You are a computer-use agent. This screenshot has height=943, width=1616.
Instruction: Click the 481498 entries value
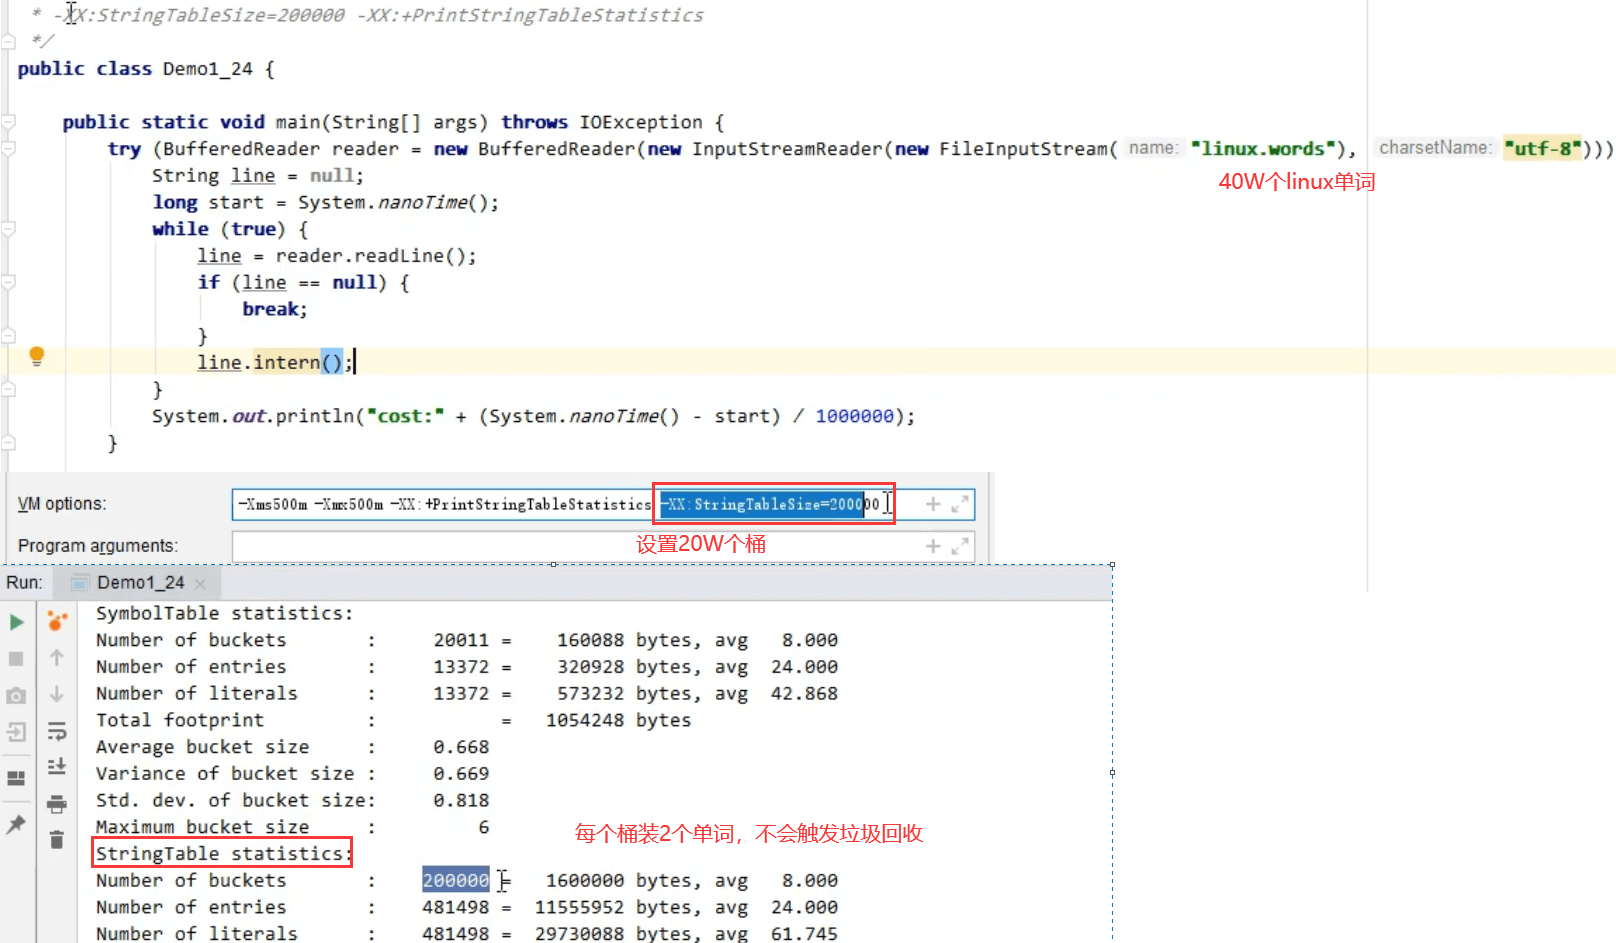point(456,907)
